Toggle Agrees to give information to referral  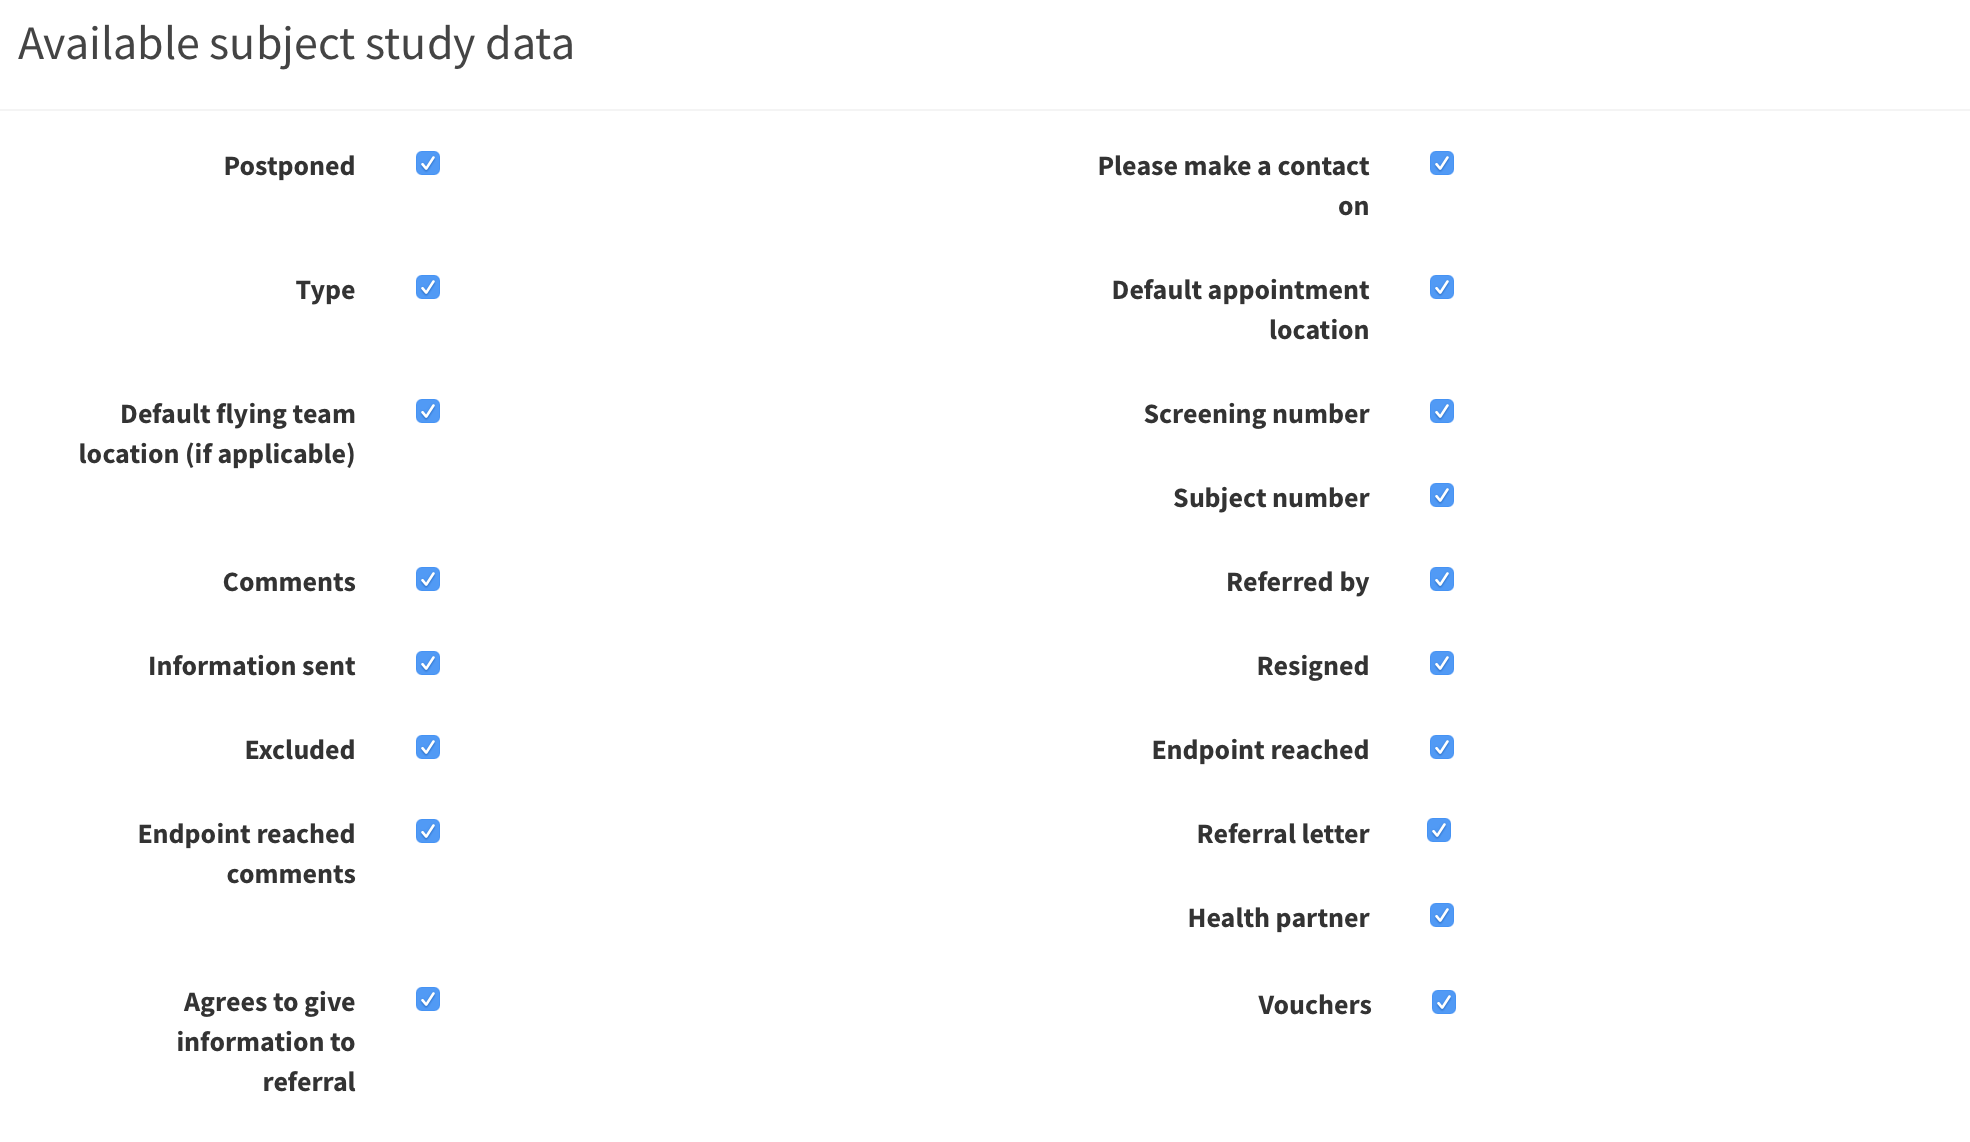point(428,999)
